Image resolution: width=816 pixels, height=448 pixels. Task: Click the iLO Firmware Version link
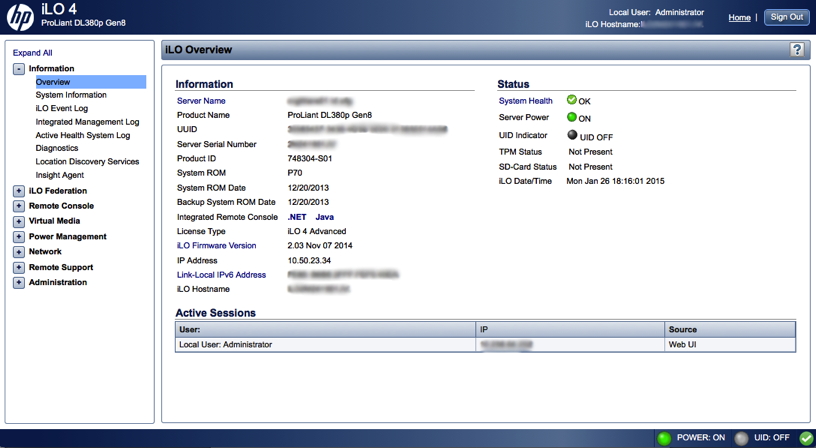(216, 246)
